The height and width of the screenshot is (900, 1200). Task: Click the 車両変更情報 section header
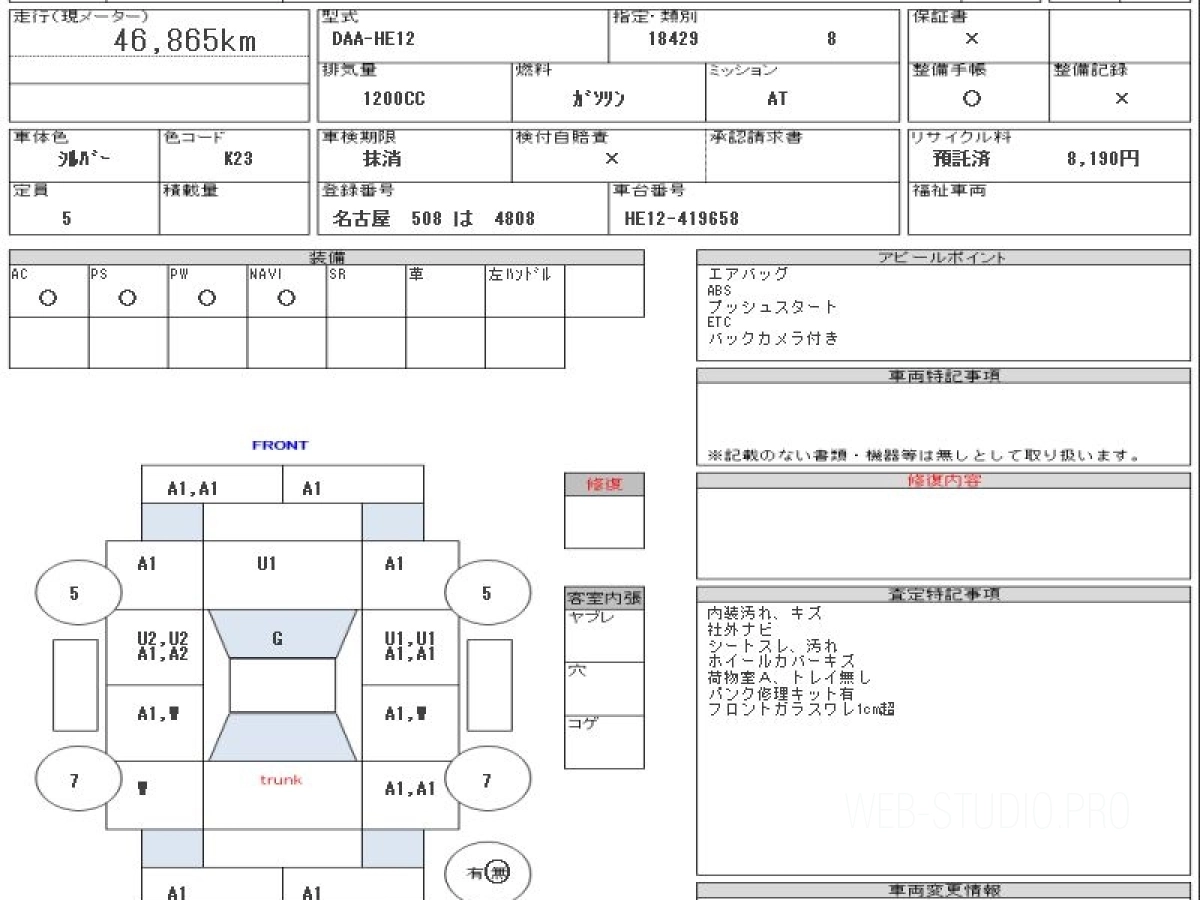coord(942,890)
